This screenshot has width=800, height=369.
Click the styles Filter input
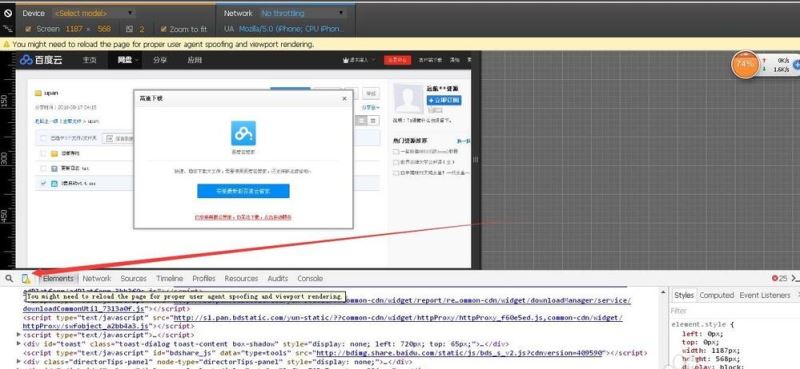pyautogui.click(x=735, y=310)
